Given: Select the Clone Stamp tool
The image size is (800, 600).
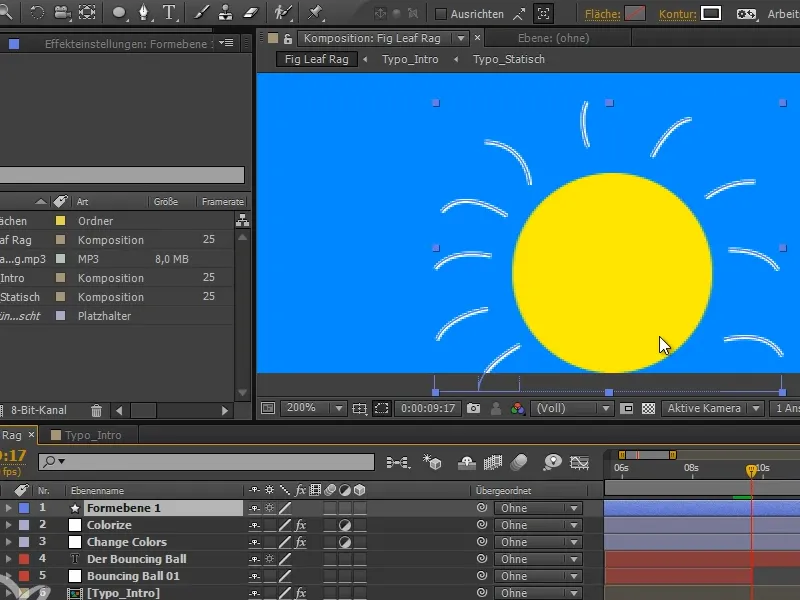Looking at the screenshot, I should [226, 12].
